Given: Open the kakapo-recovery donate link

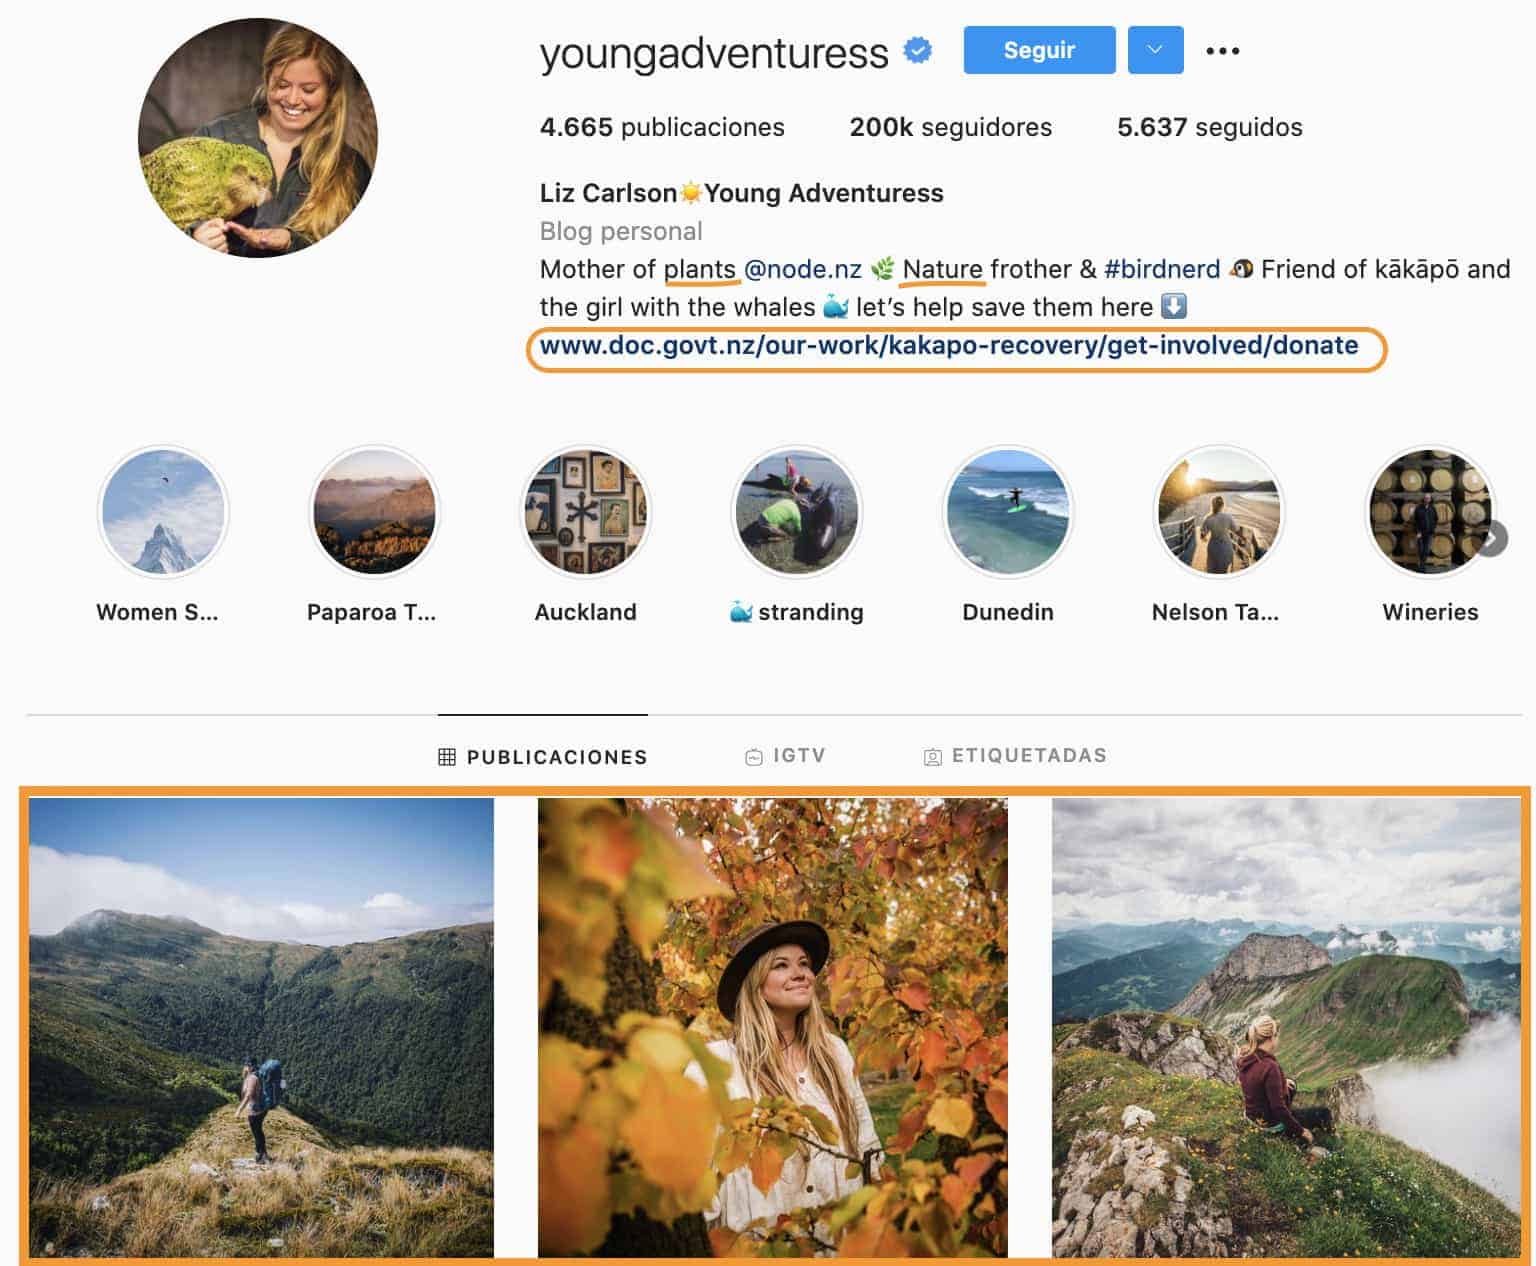Looking at the screenshot, I should point(948,346).
